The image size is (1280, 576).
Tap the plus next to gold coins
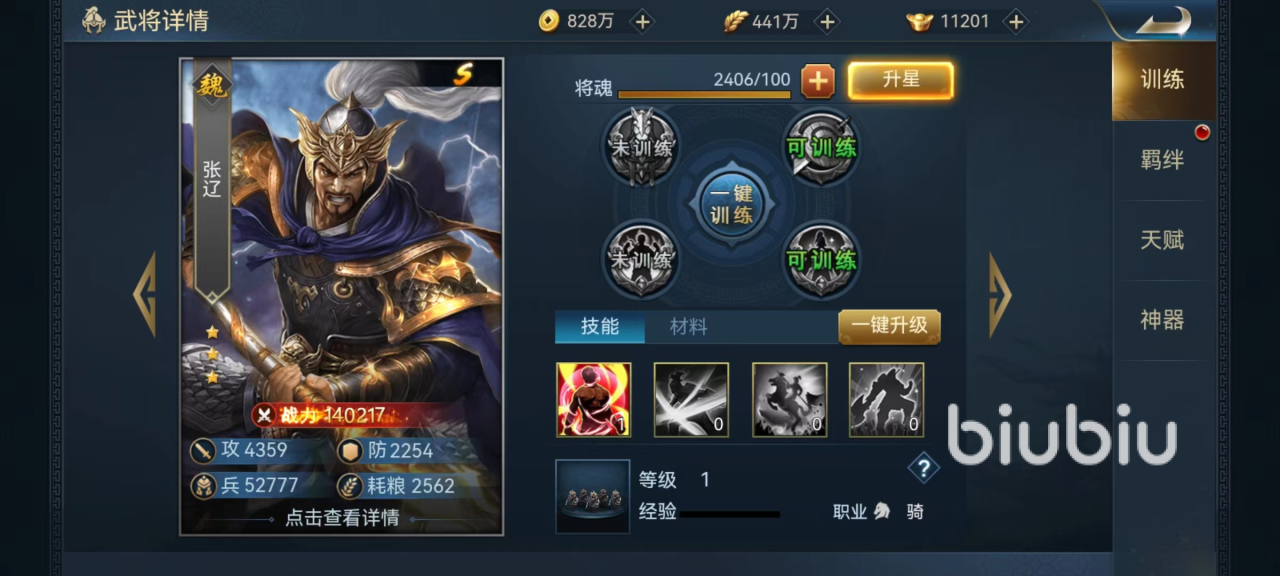pyautogui.click(x=642, y=21)
